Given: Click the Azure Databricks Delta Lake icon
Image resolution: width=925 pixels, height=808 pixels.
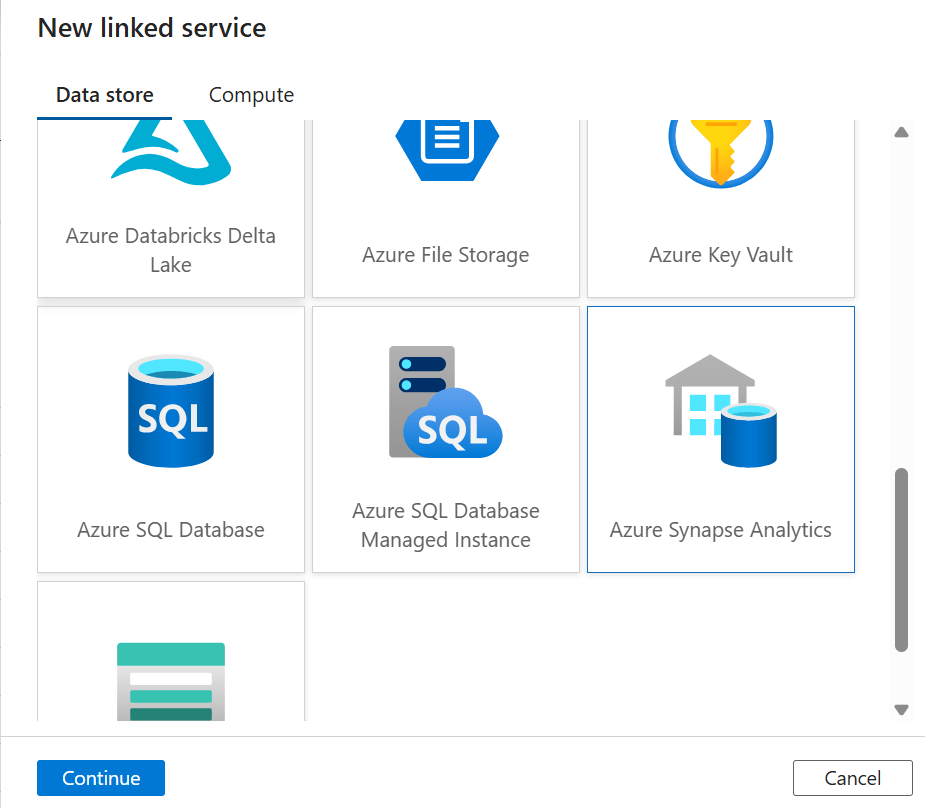Looking at the screenshot, I should click(171, 152).
